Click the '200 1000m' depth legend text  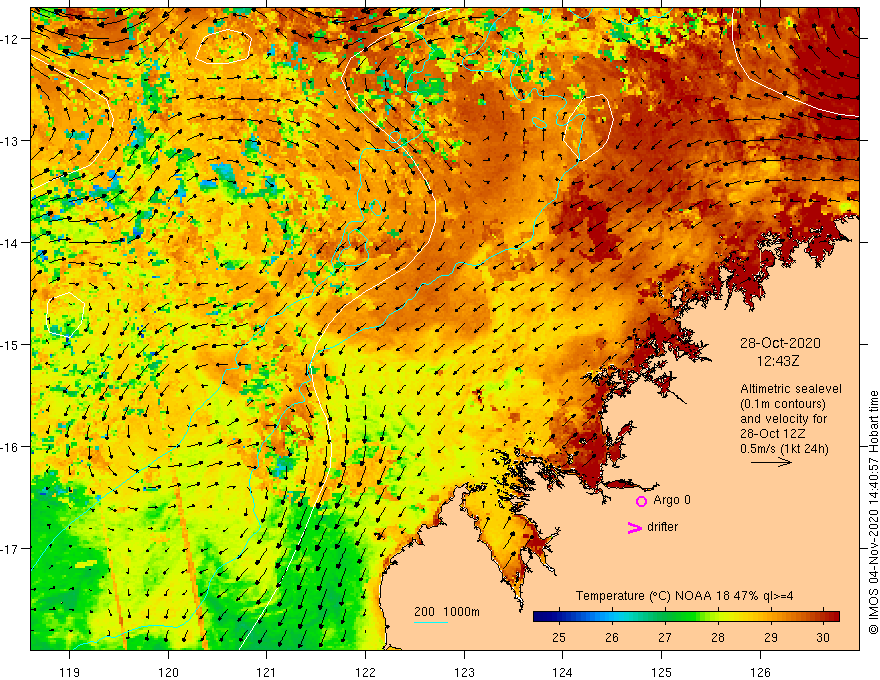[x=447, y=612]
